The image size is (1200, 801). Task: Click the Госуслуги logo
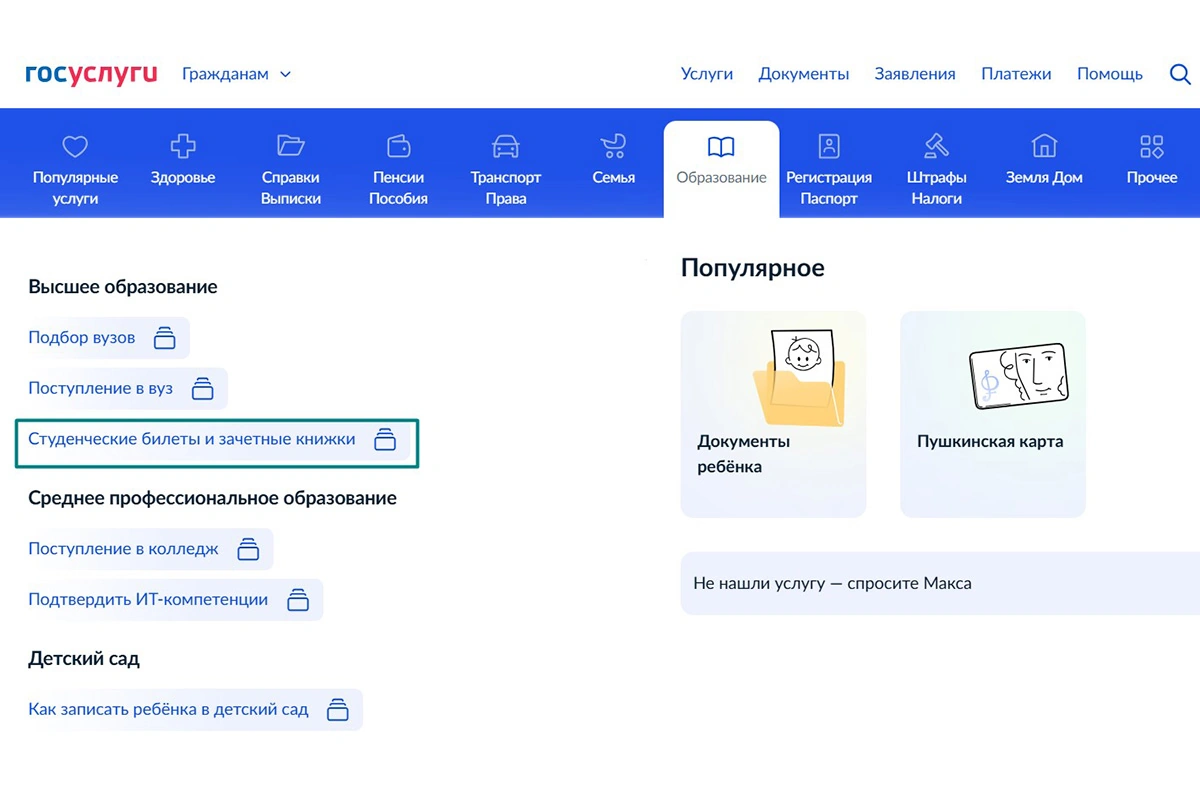coord(91,73)
